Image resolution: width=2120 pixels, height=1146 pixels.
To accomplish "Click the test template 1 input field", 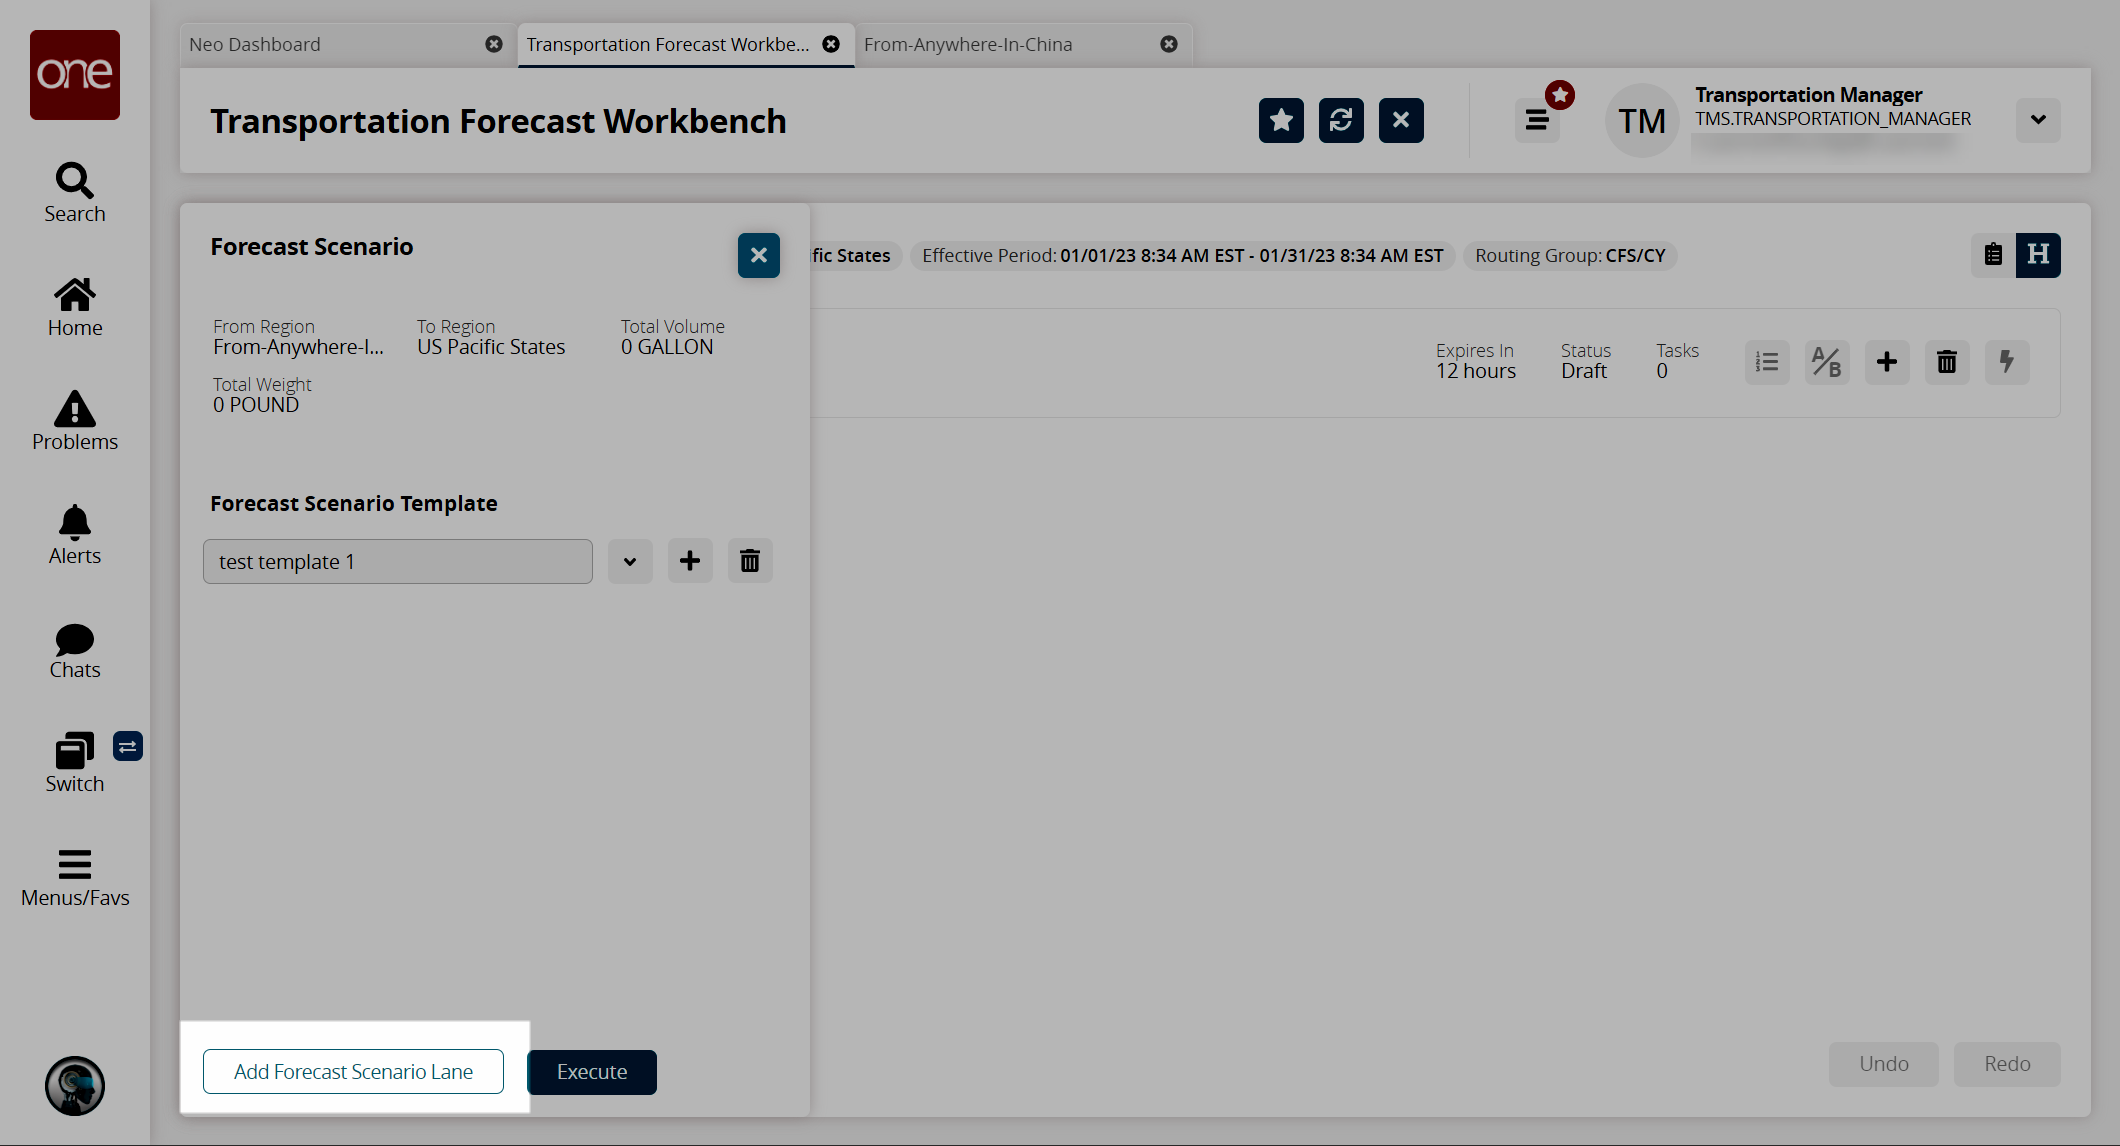I will coord(397,561).
